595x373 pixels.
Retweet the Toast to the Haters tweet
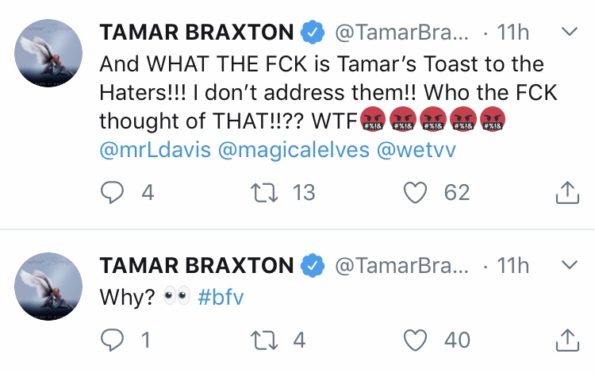264,193
